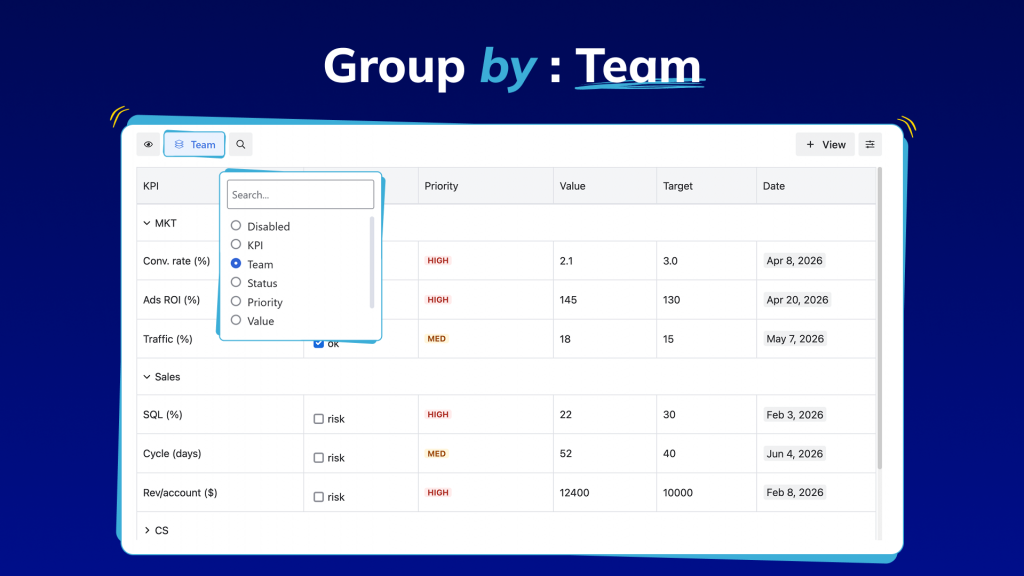The height and width of the screenshot is (576, 1024).
Task: Click the eye visibility icon in toolbar
Action: 149,145
